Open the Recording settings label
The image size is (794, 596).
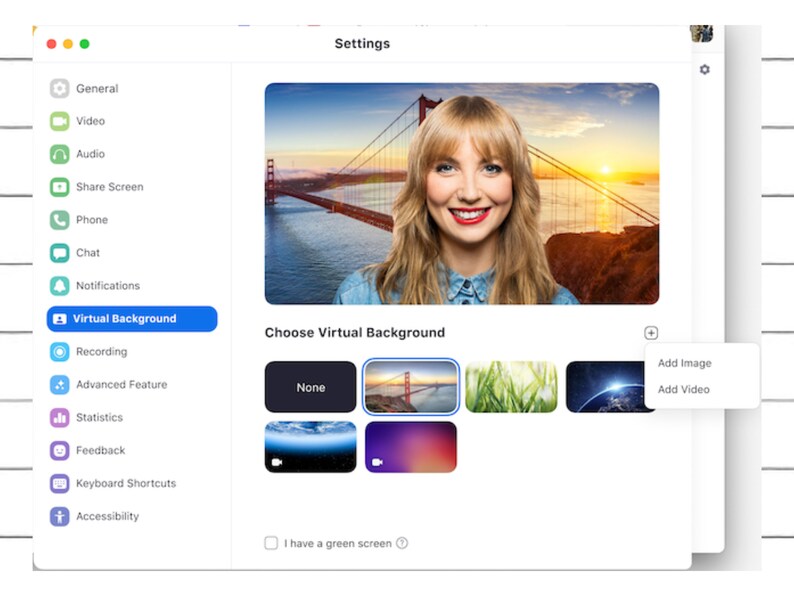click(x=102, y=351)
